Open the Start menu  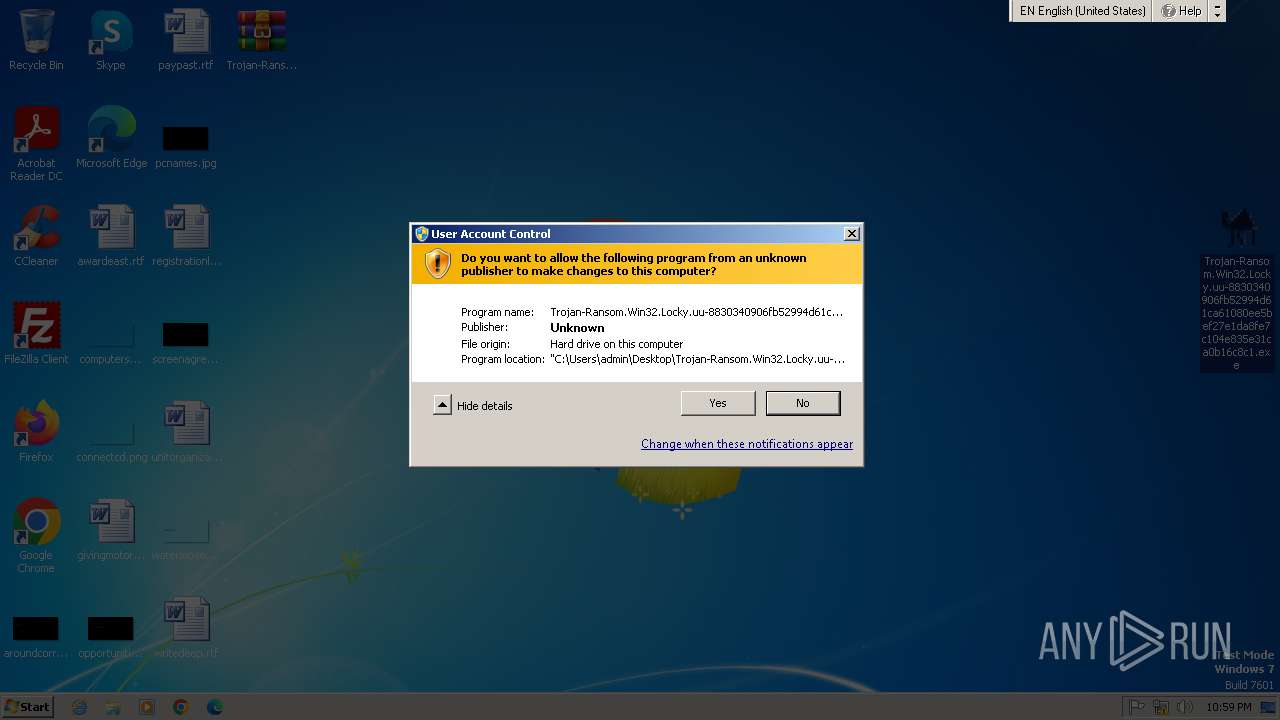point(27,706)
